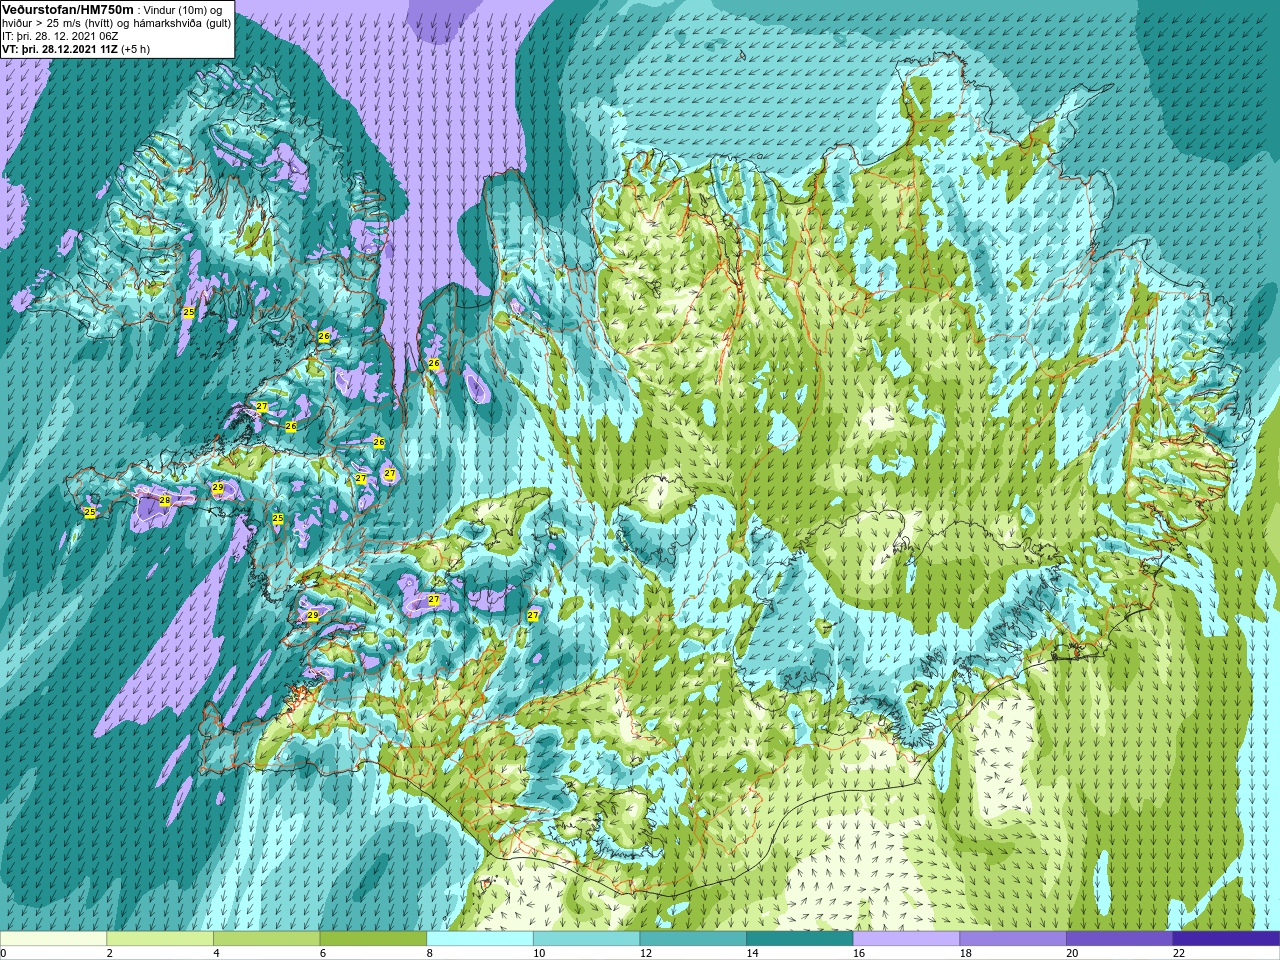This screenshot has height=960, width=1280.
Task: Click the 18–20 m/s medium purple legend swatch
Action: (x=1013, y=939)
